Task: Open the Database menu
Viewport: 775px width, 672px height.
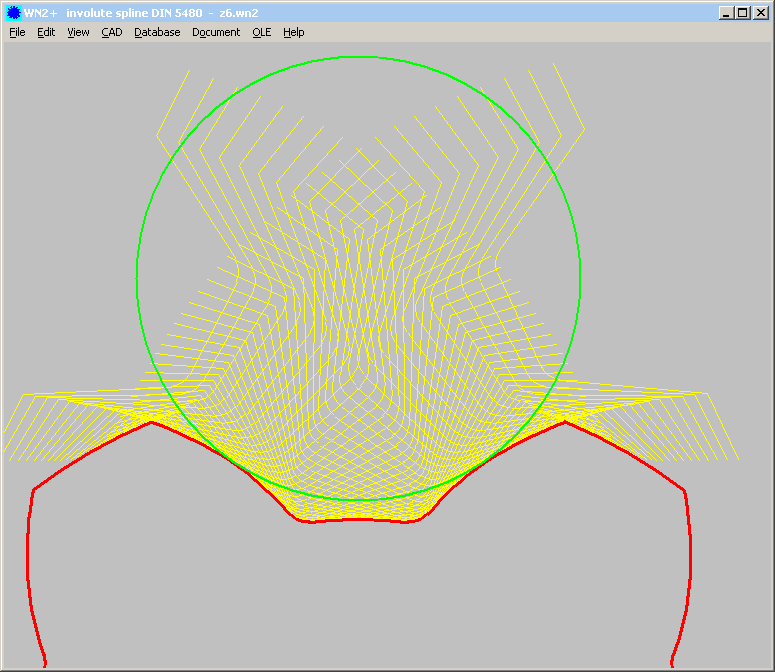Action: pyautogui.click(x=157, y=32)
